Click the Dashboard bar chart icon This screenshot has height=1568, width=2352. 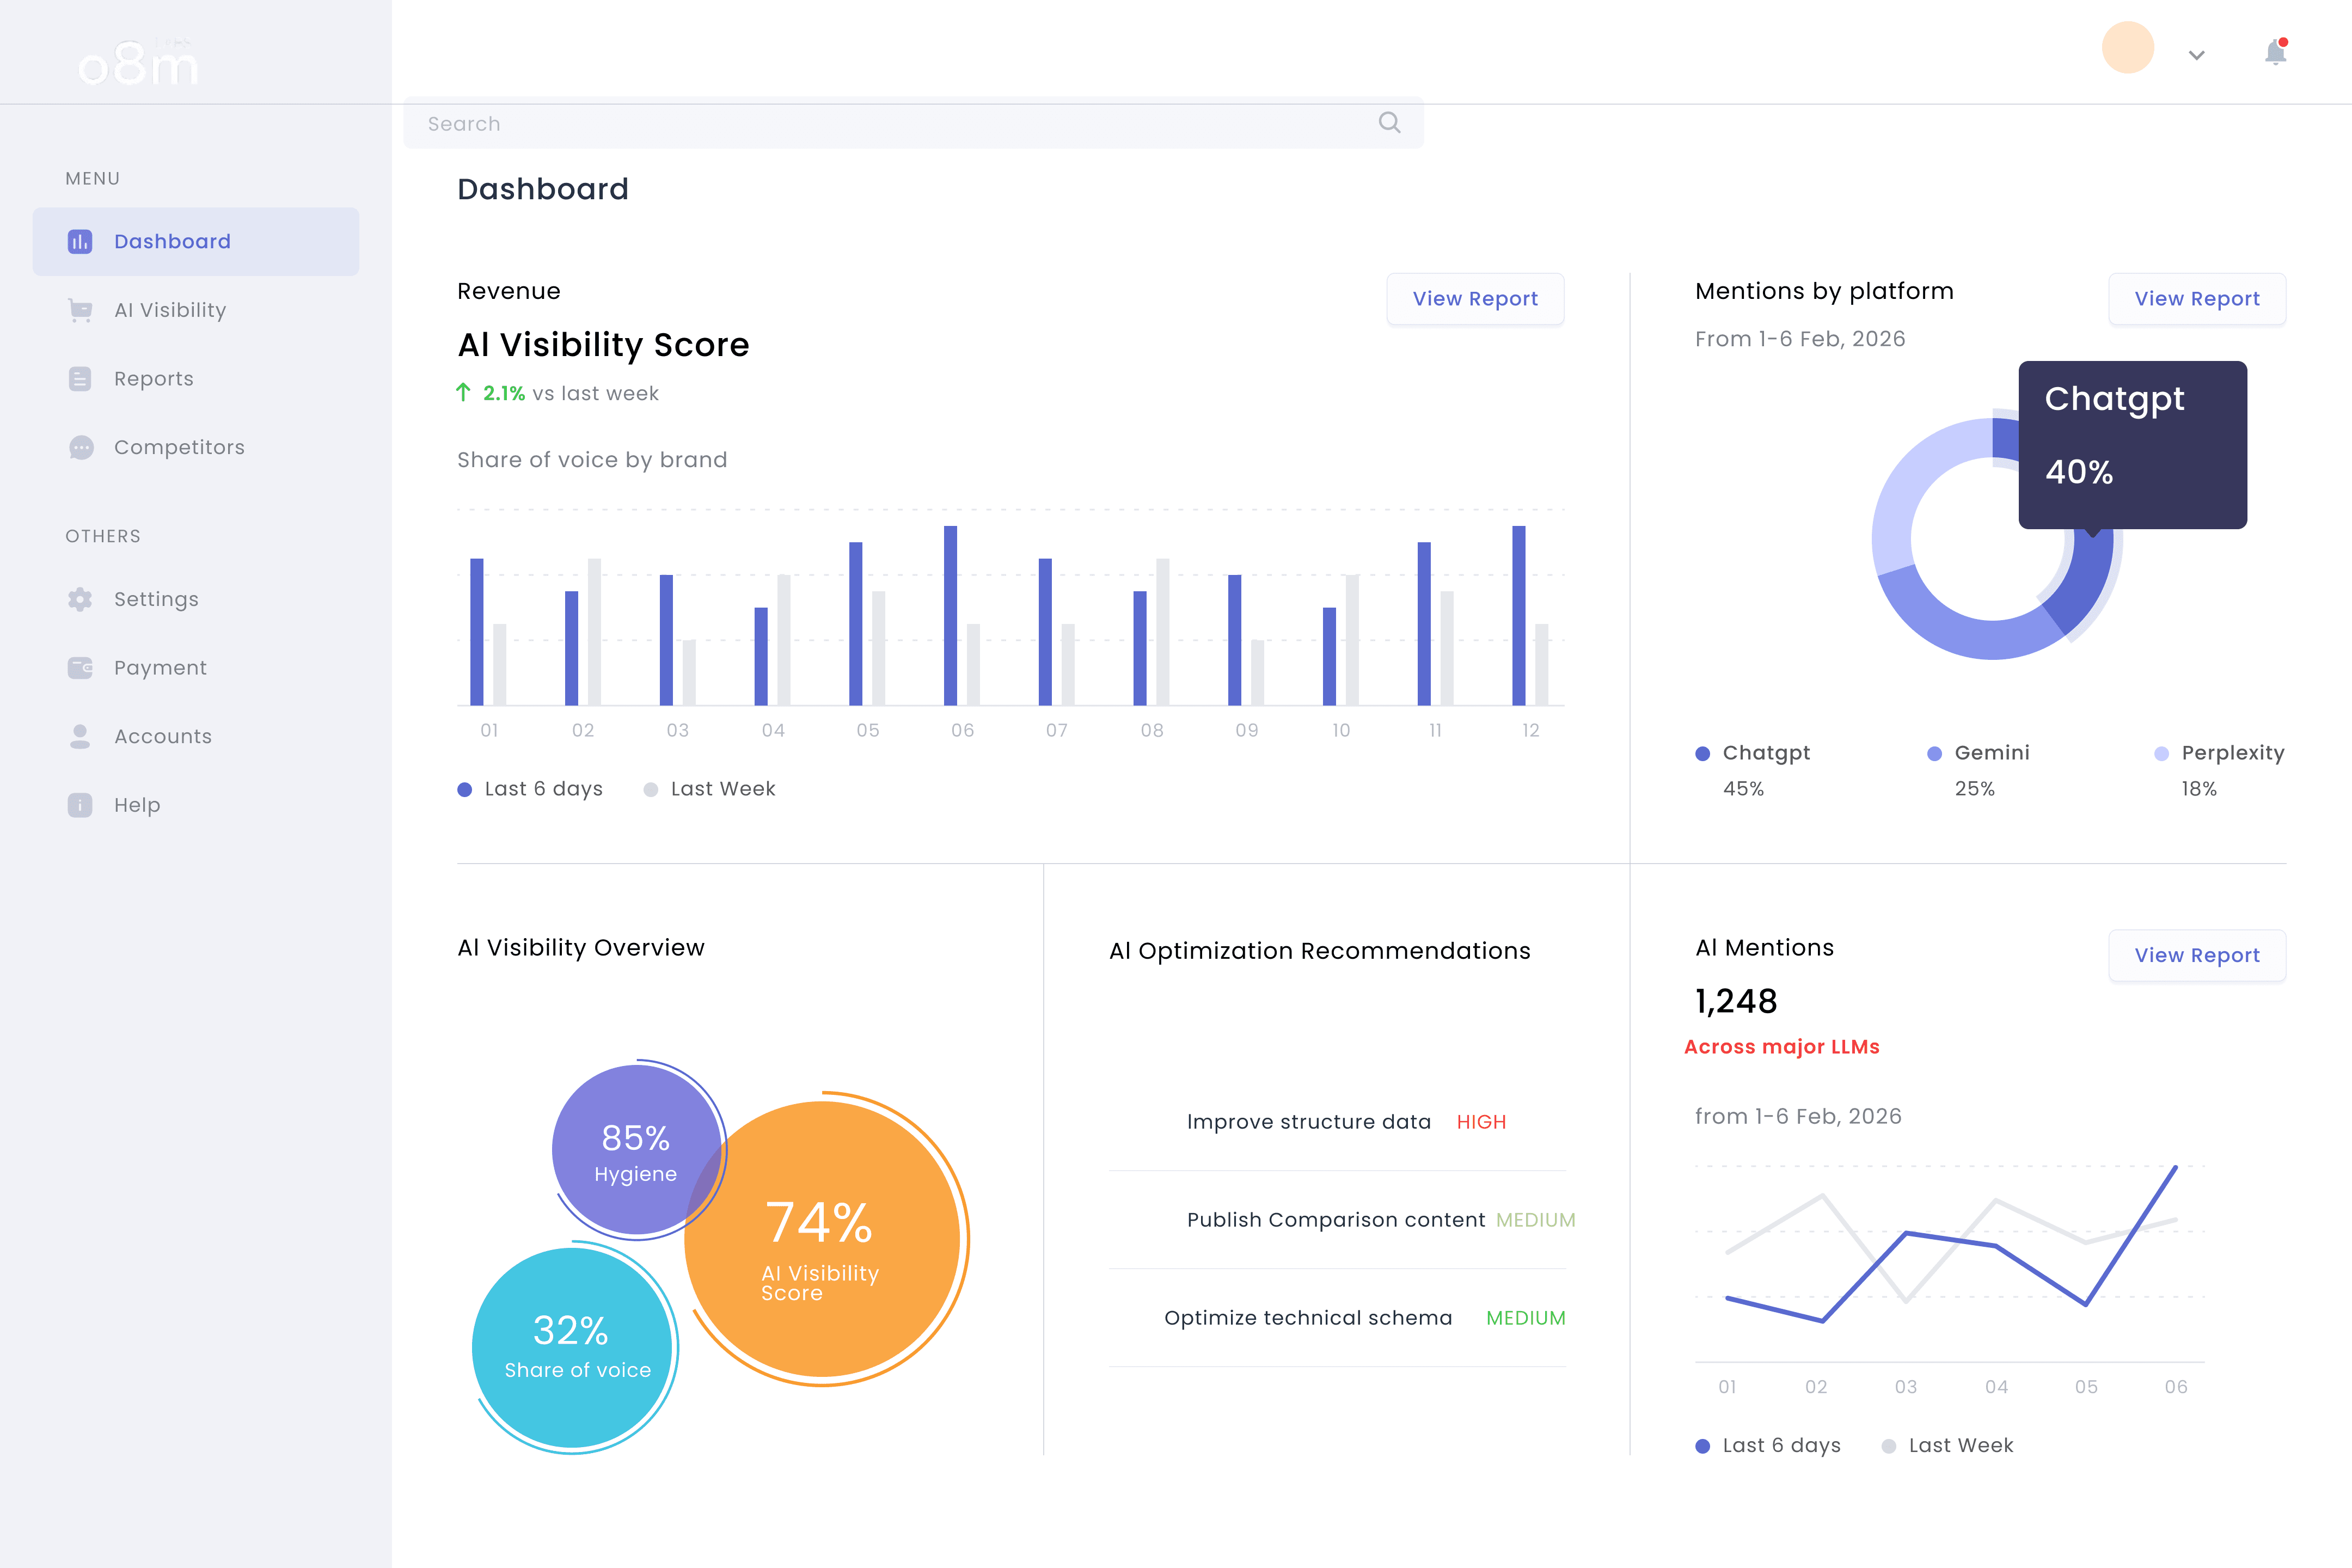[80, 241]
